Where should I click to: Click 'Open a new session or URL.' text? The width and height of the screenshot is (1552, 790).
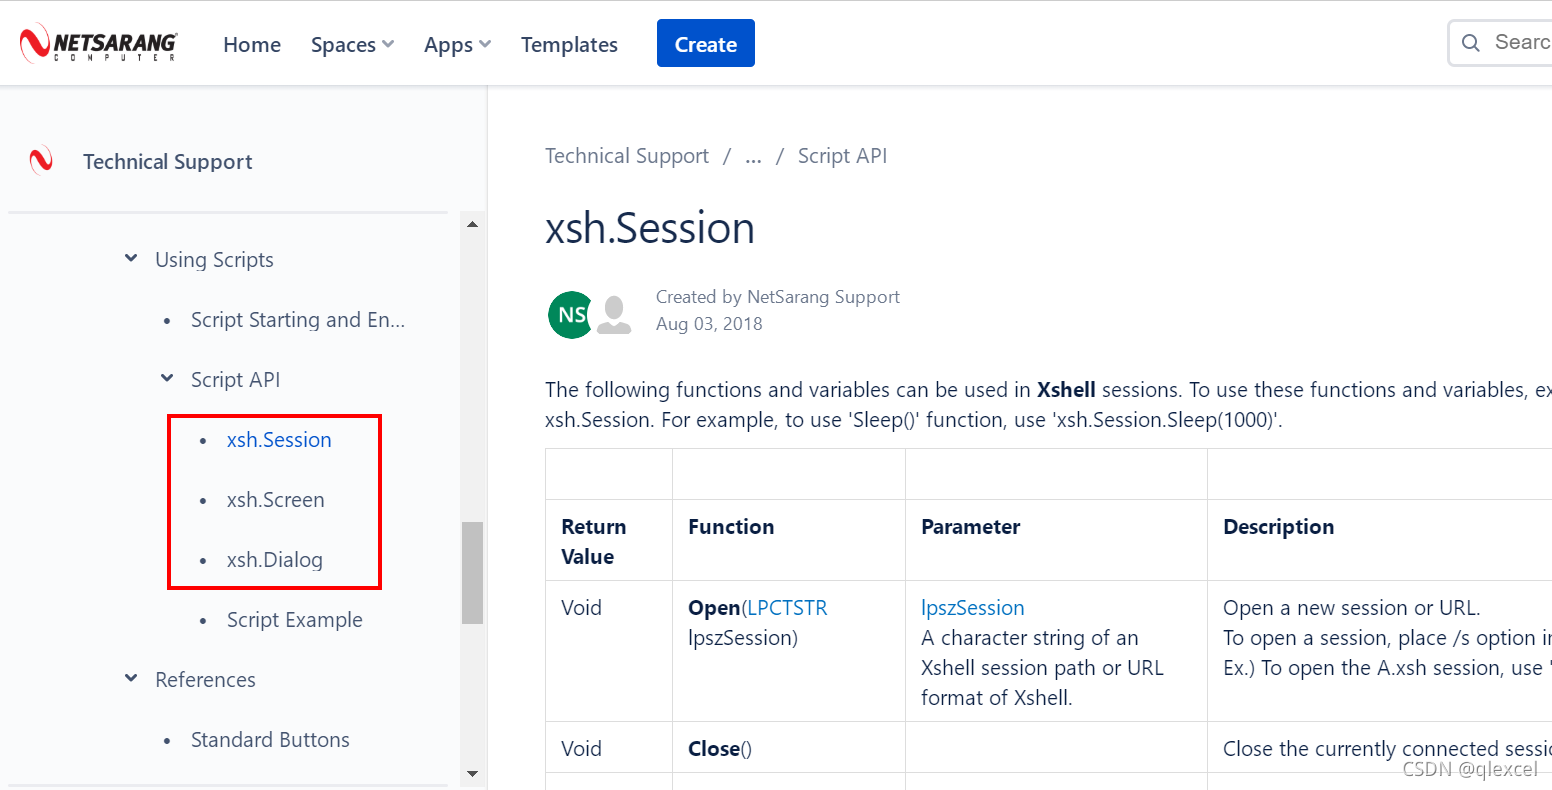(x=1351, y=608)
